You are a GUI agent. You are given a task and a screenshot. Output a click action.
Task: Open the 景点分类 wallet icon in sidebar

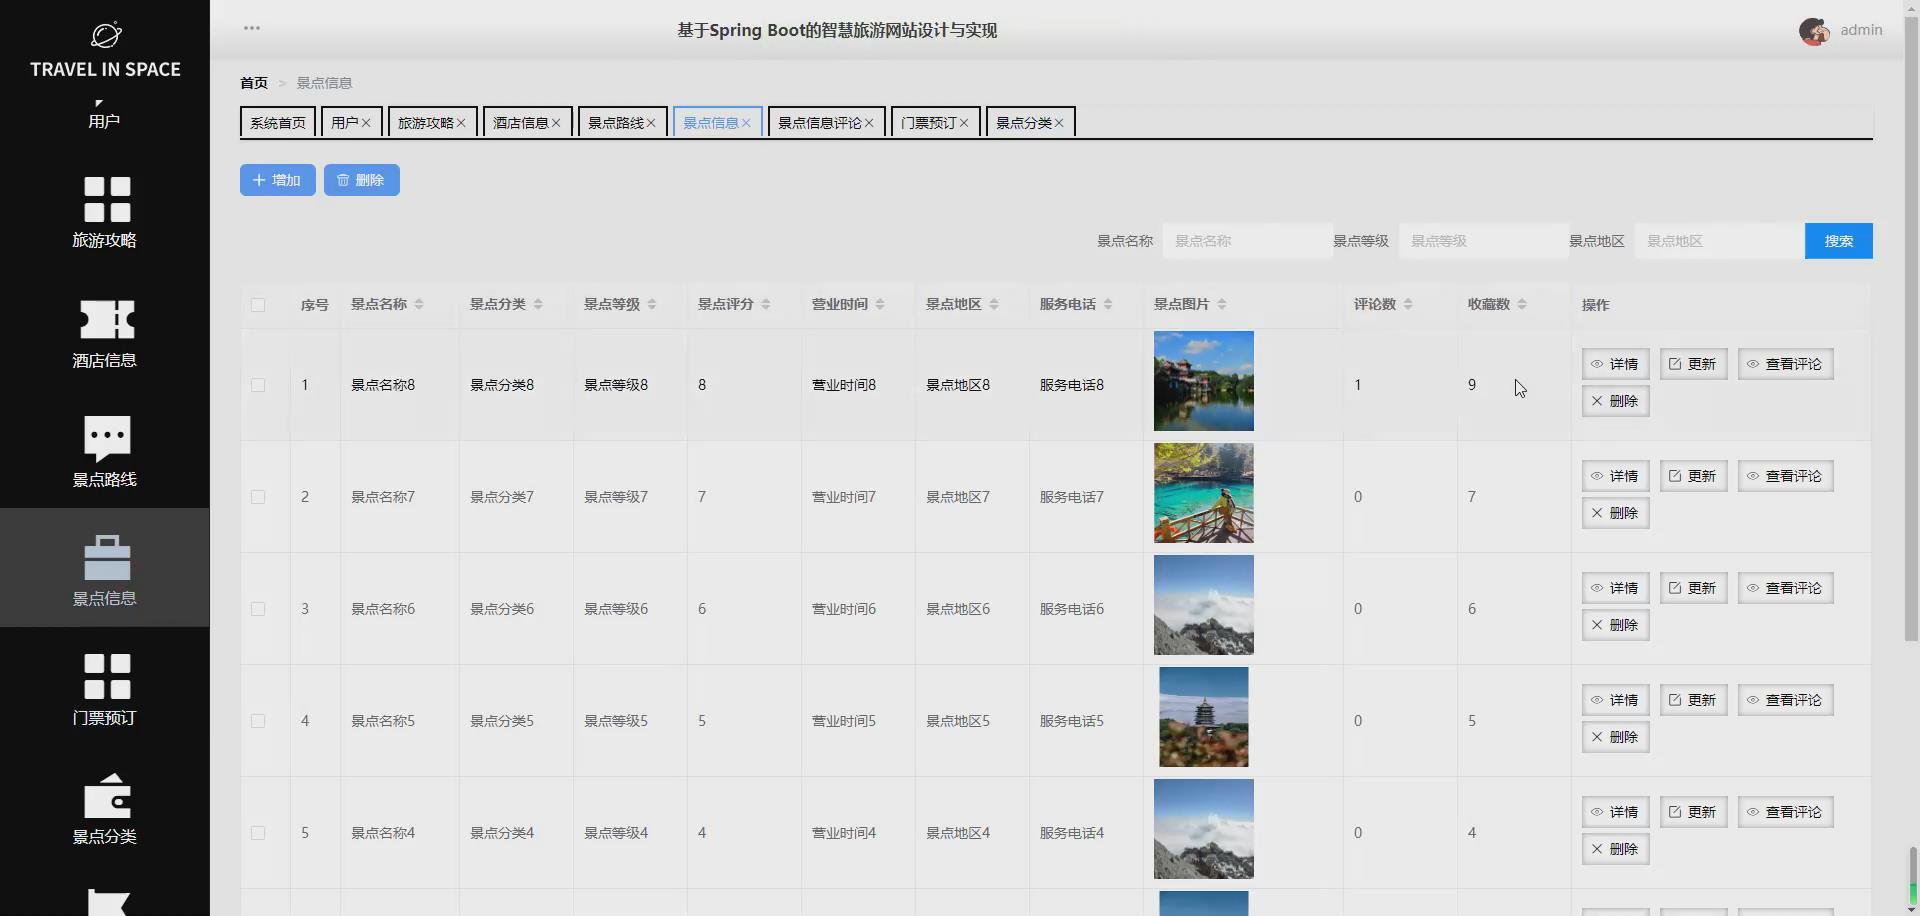coord(107,796)
